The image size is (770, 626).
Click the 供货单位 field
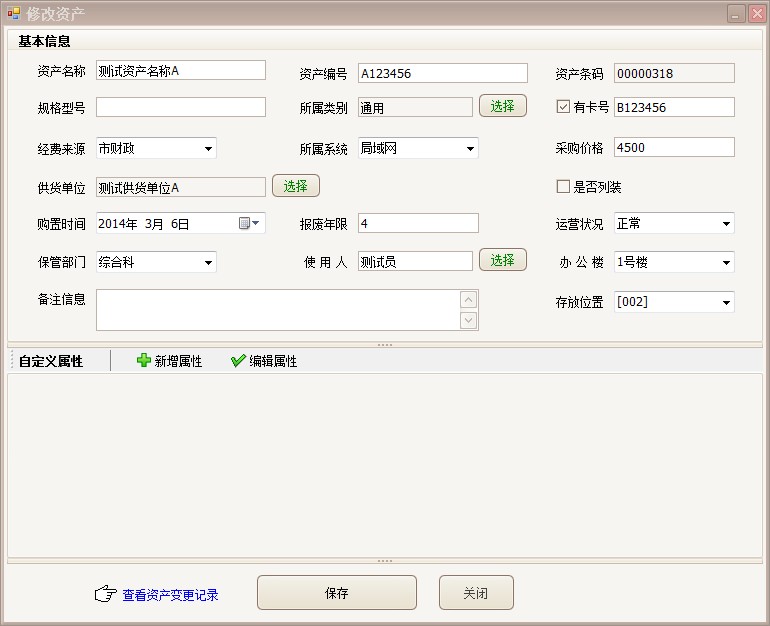click(181, 187)
